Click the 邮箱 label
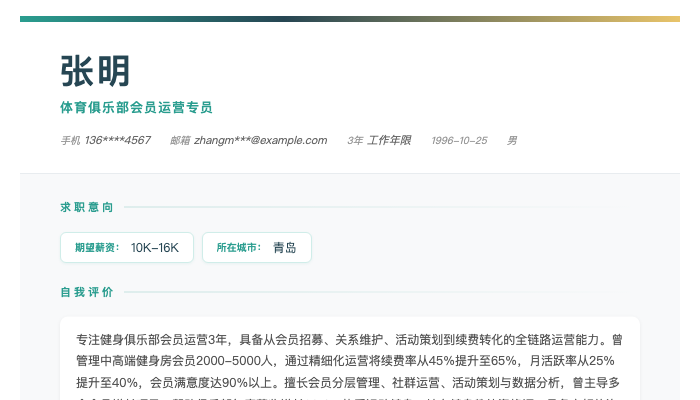This screenshot has width=700, height=400. (x=180, y=141)
